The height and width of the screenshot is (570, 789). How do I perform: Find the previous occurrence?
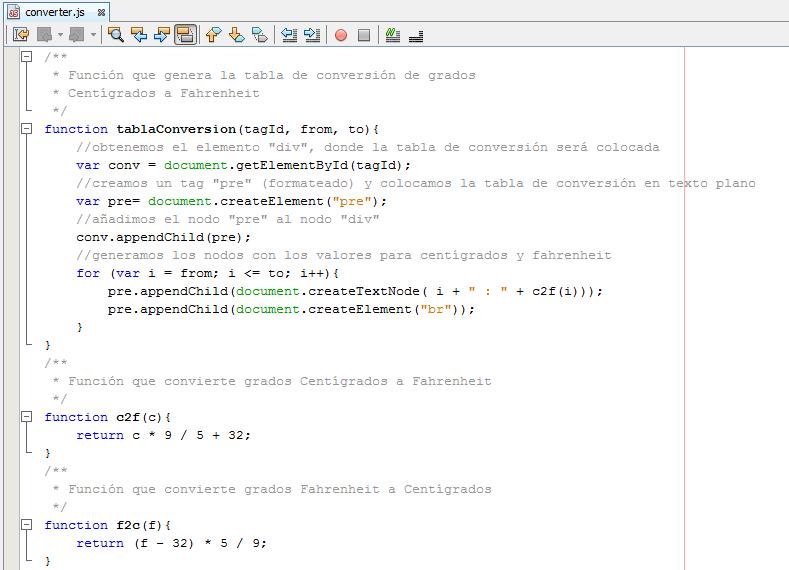pos(139,35)
